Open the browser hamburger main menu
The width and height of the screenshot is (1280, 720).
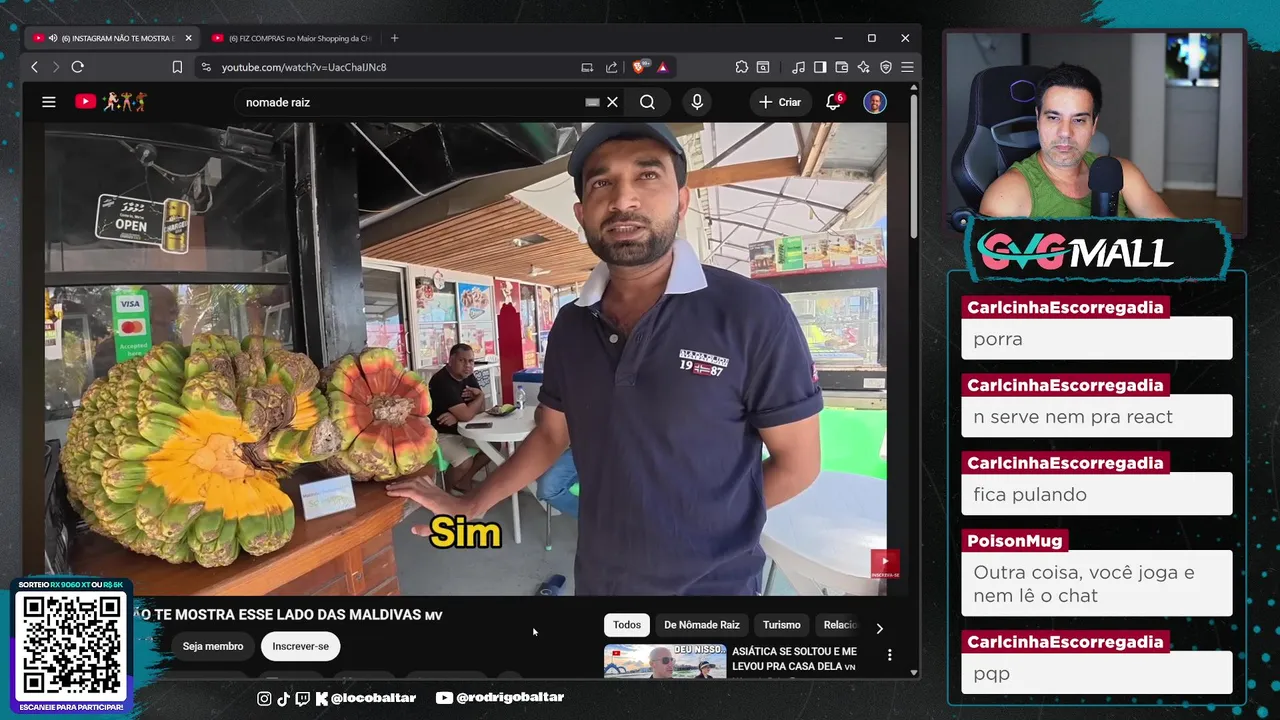tap(907, 67)
